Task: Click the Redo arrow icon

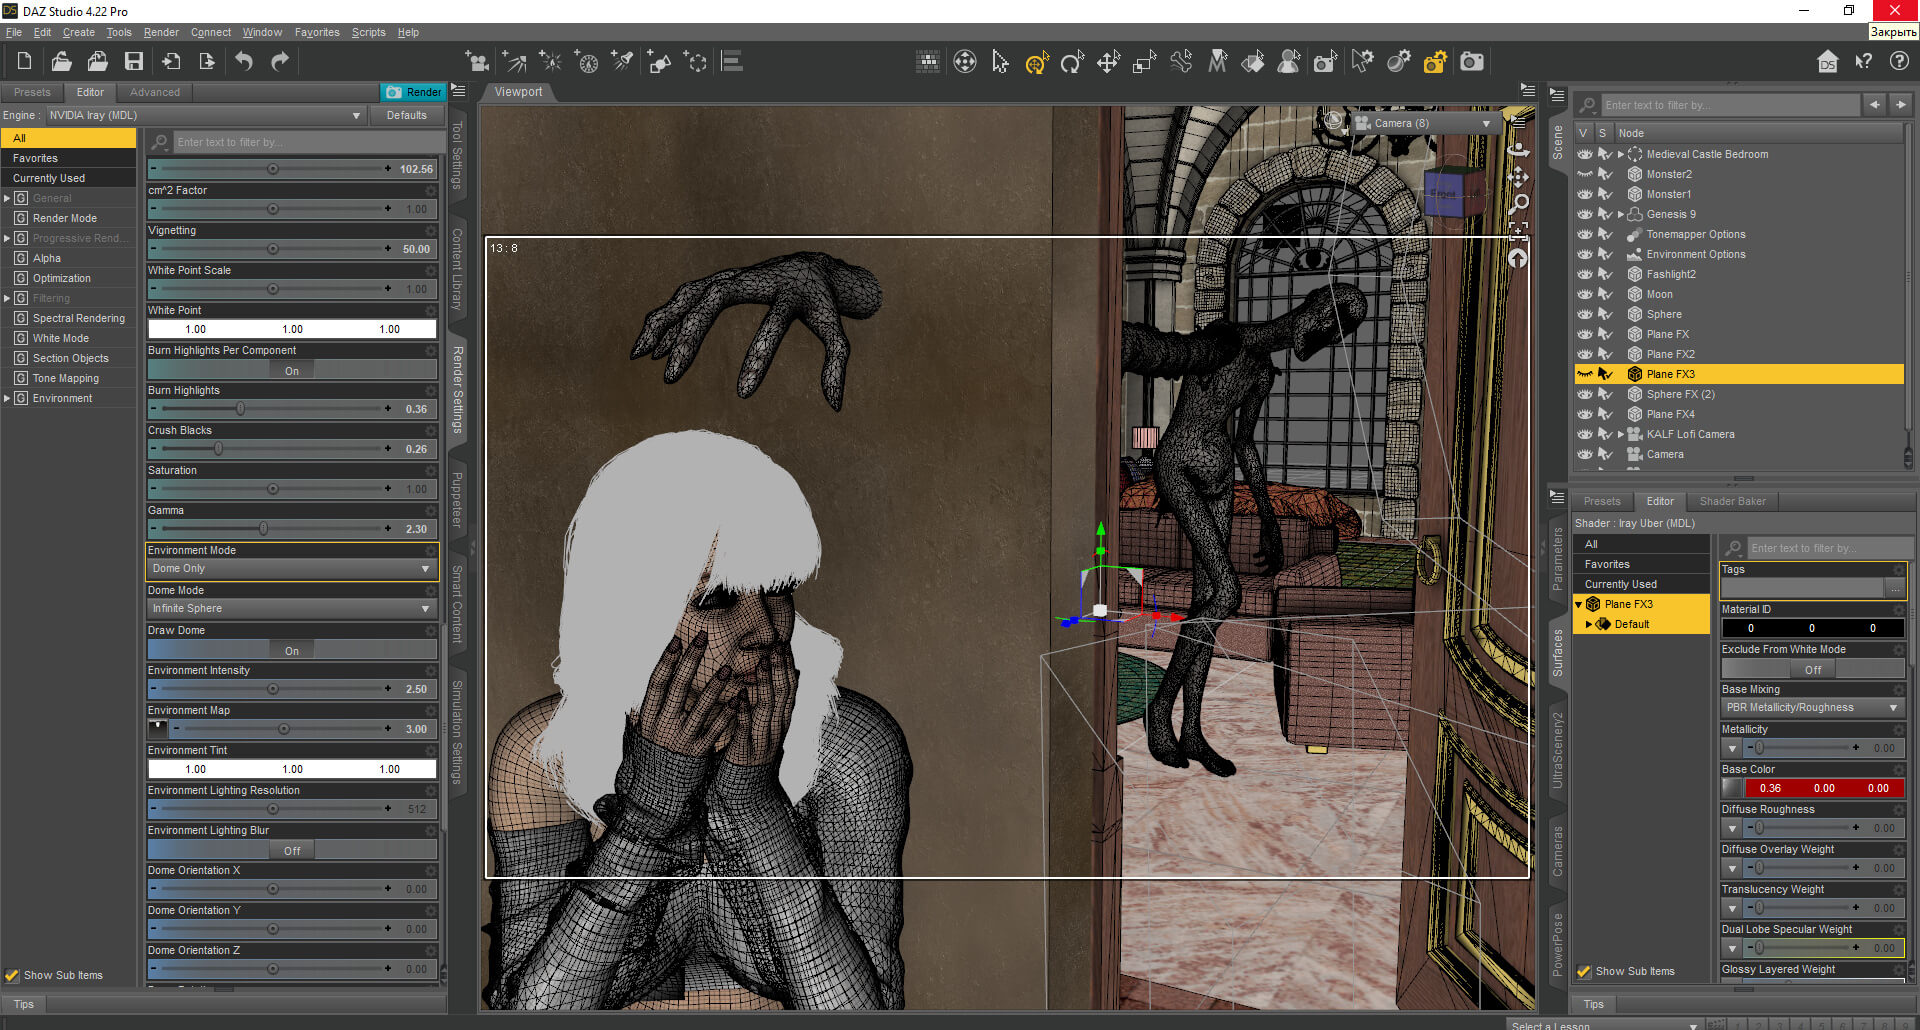Action: click(280, 61)
